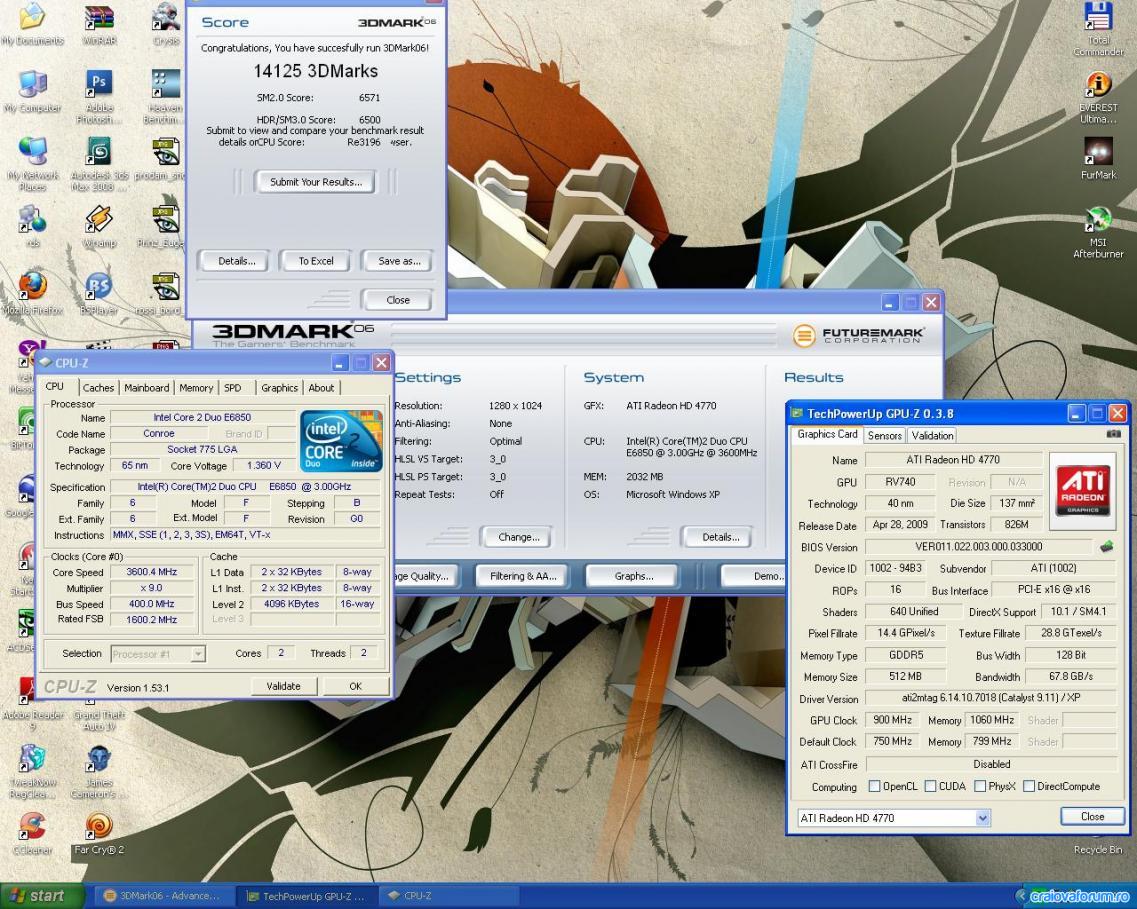Launch the MSI Afterburner desktop shortcut
The width and height of the screenshot is (1137, 909).
(1098, 233)
